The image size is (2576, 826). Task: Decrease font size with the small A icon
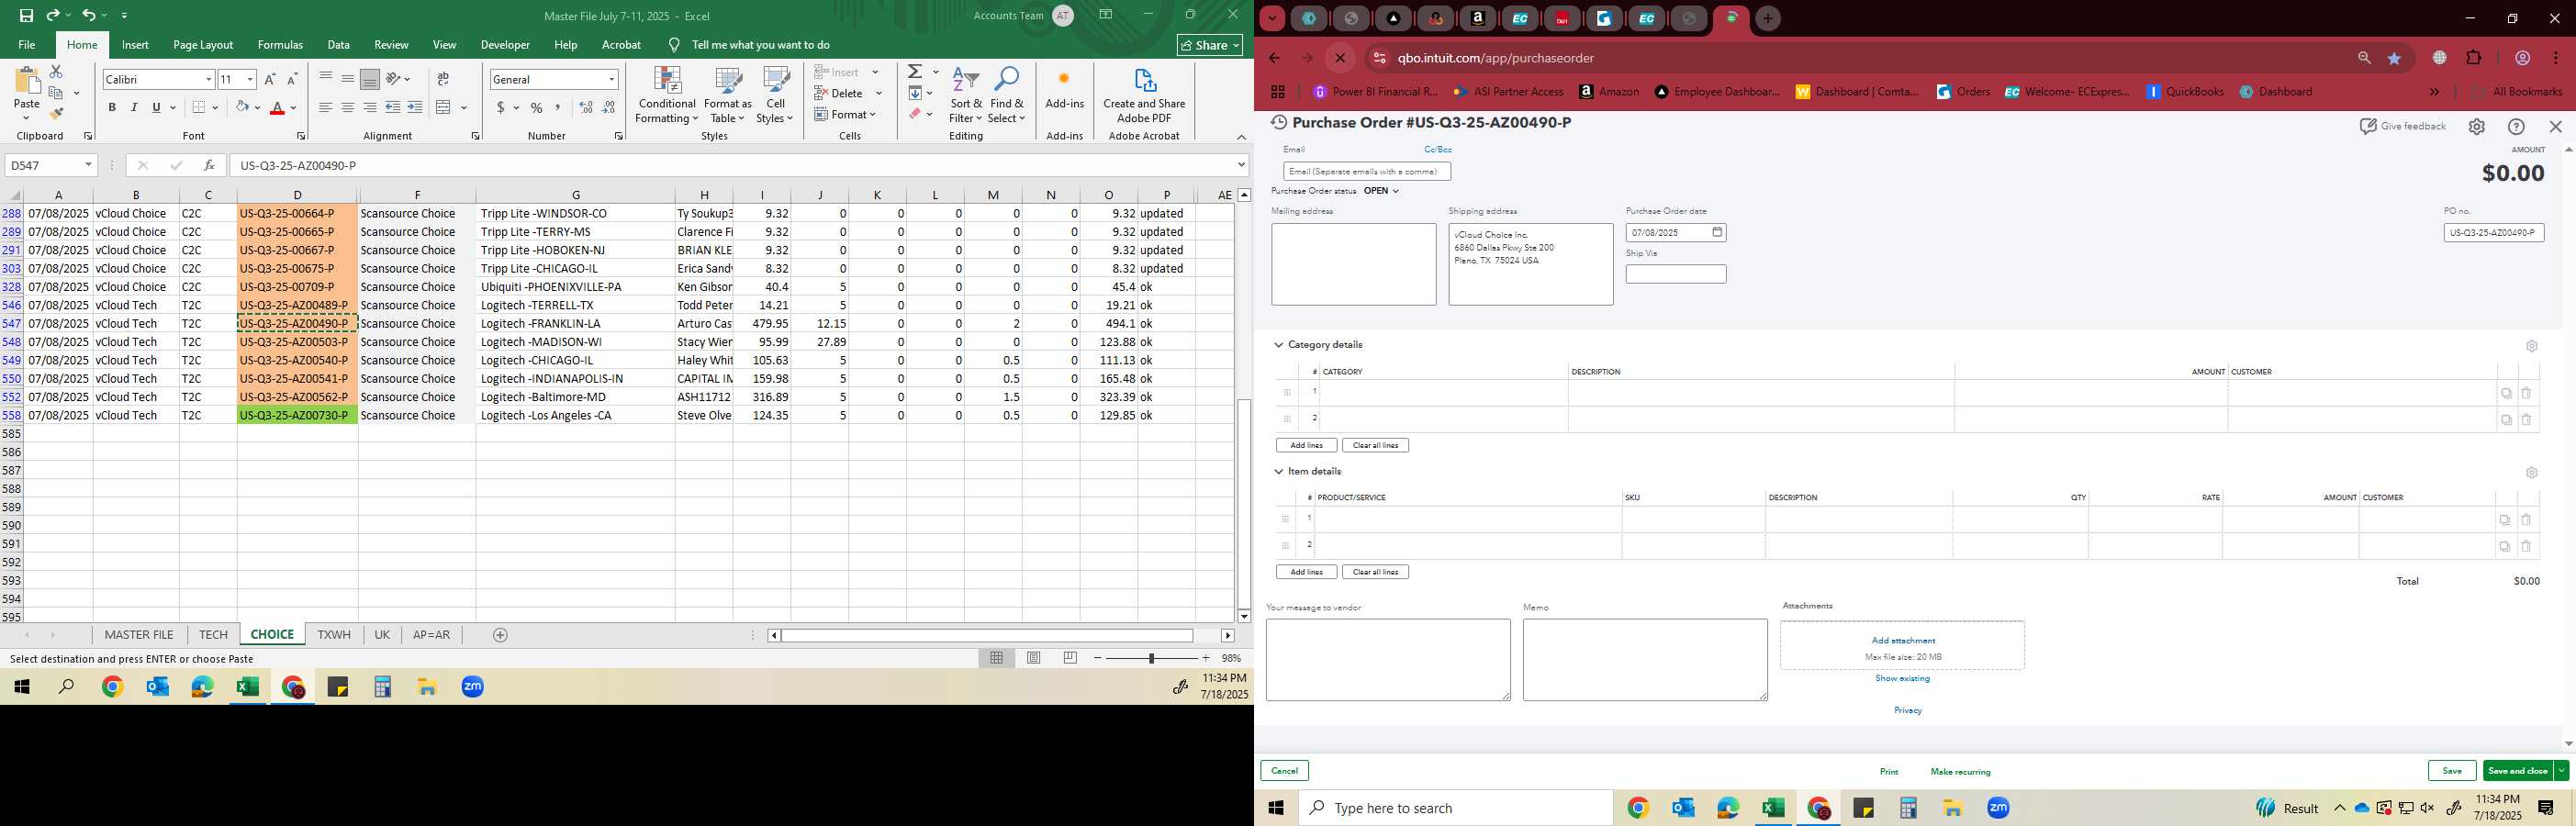pyautogui.click(x=292, y=79)
